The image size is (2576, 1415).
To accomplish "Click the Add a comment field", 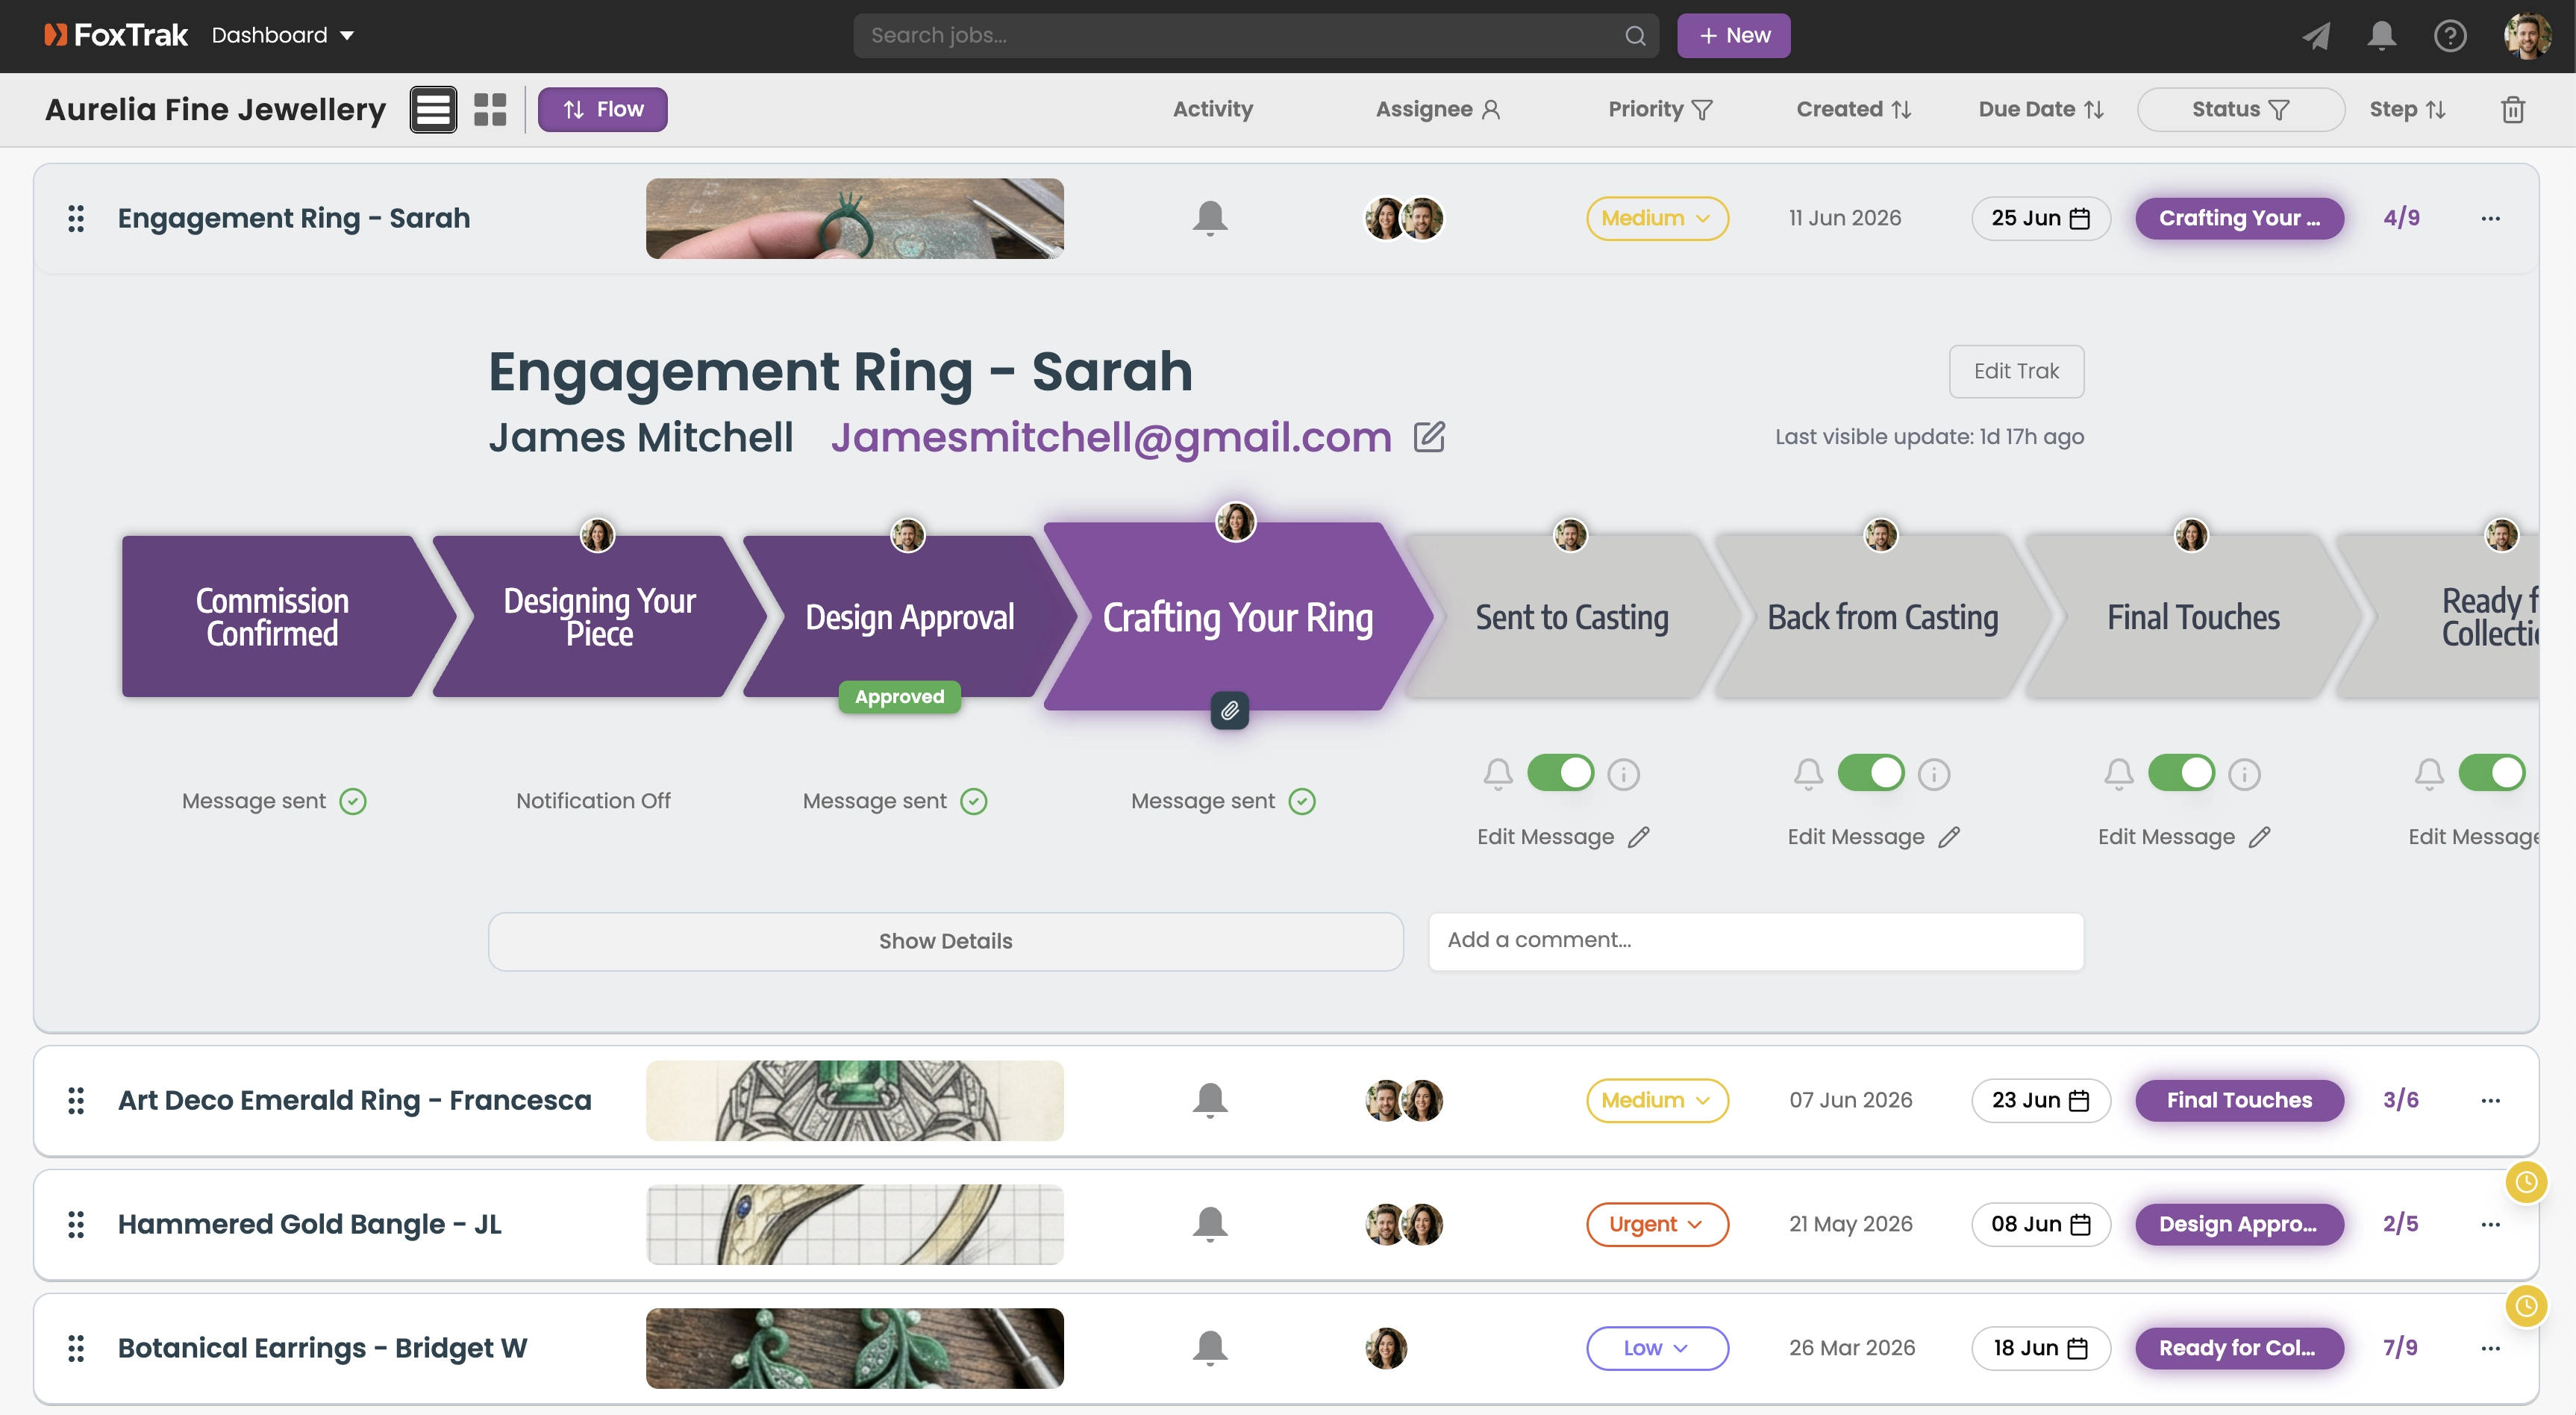I will [1756, 941].
